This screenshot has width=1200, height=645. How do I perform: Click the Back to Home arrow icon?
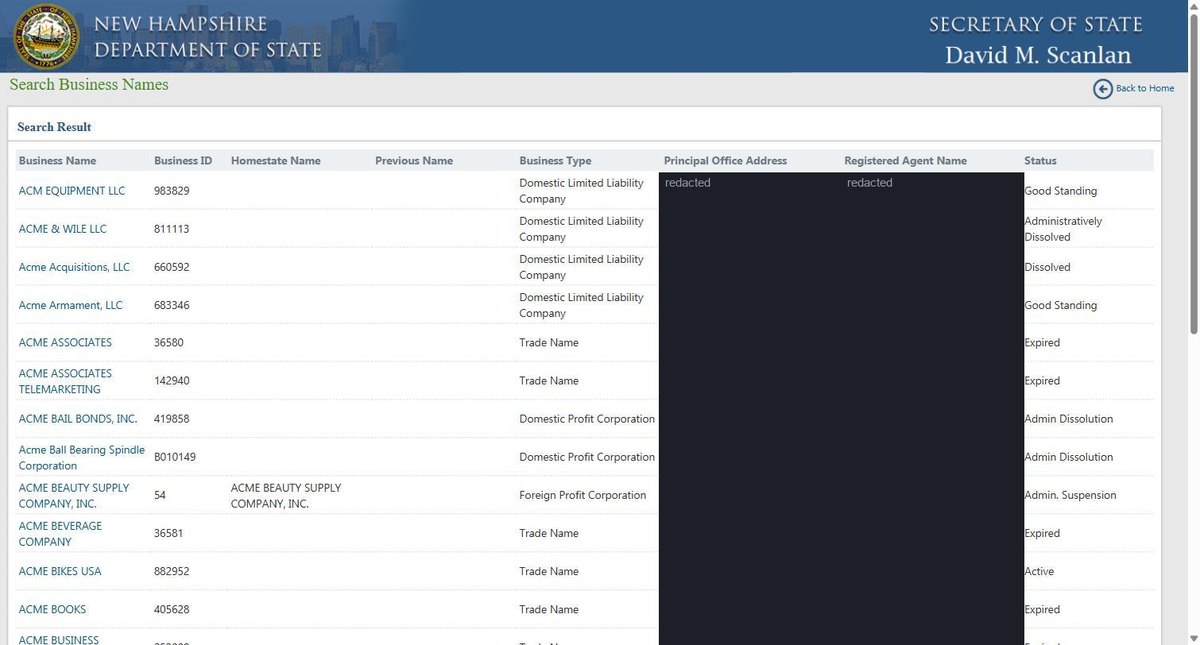pyautogui.click(x=1103, y=89)
